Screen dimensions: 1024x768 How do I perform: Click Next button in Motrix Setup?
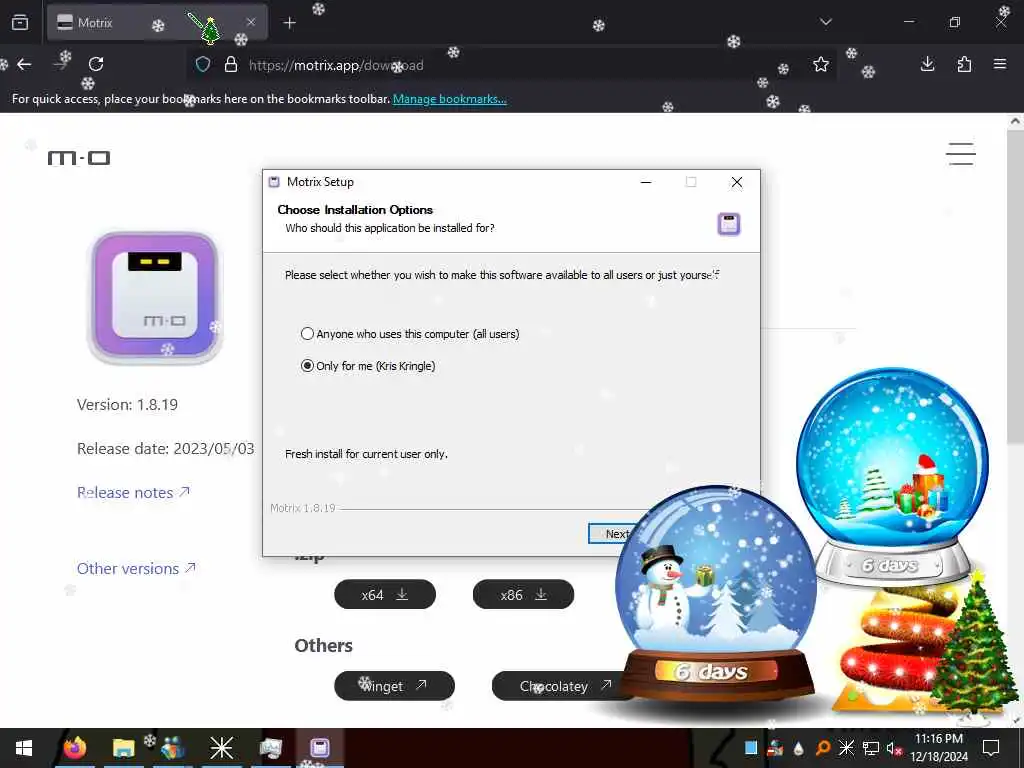pyautogui.click(x=614, y=534)
